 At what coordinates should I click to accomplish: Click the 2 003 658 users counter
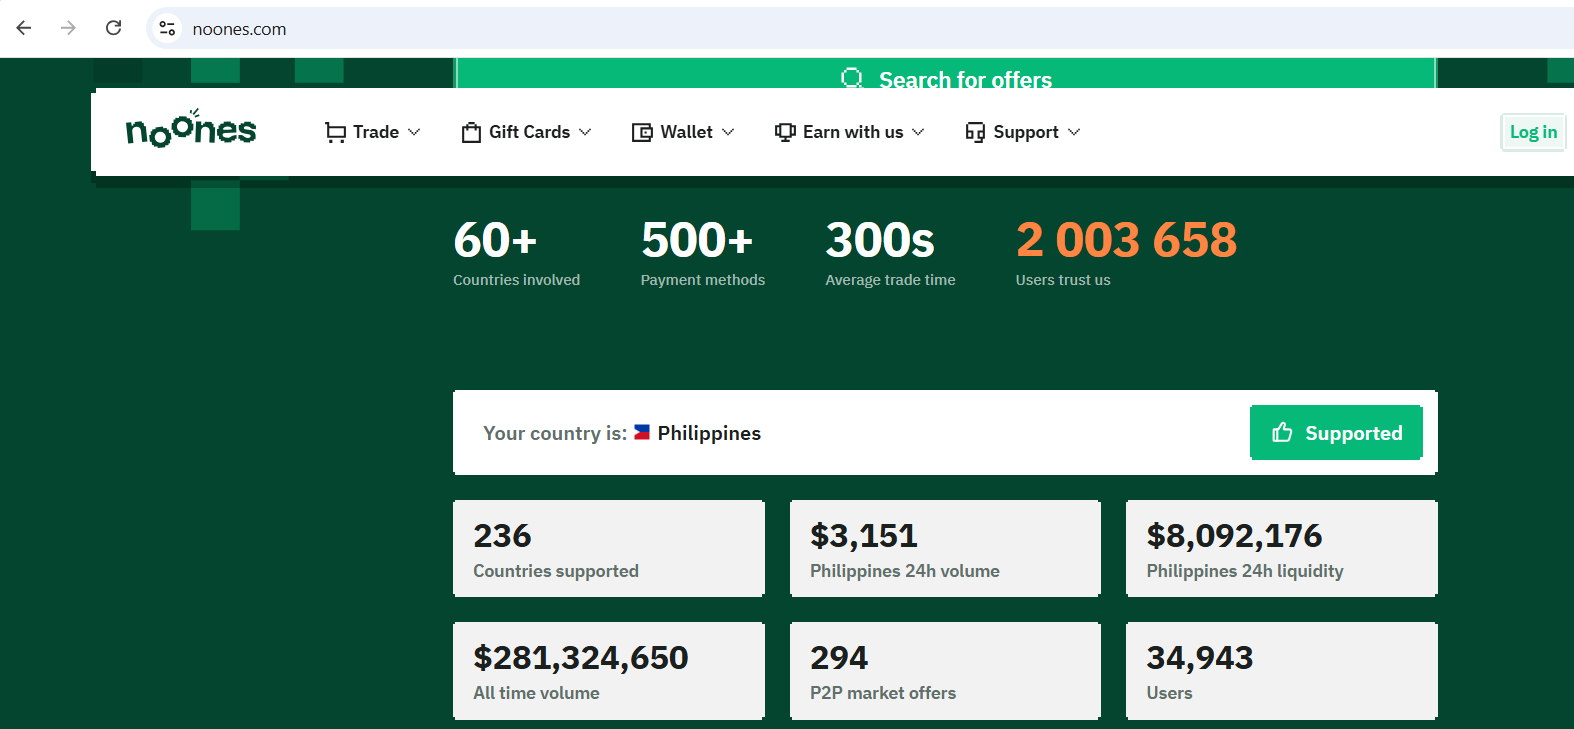(x=1127, y=240)
